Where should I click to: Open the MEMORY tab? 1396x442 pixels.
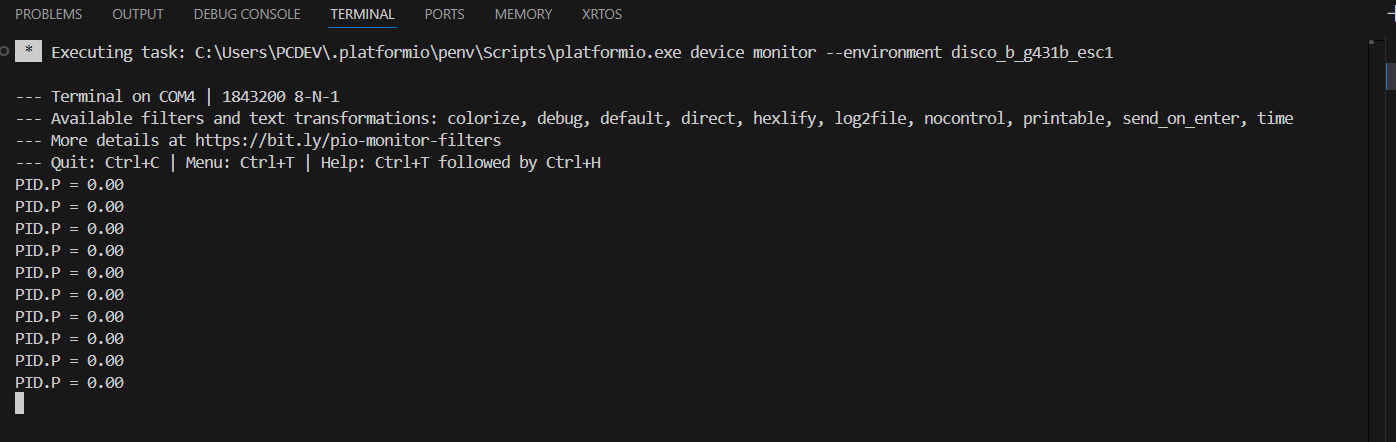tap(523, 14)
